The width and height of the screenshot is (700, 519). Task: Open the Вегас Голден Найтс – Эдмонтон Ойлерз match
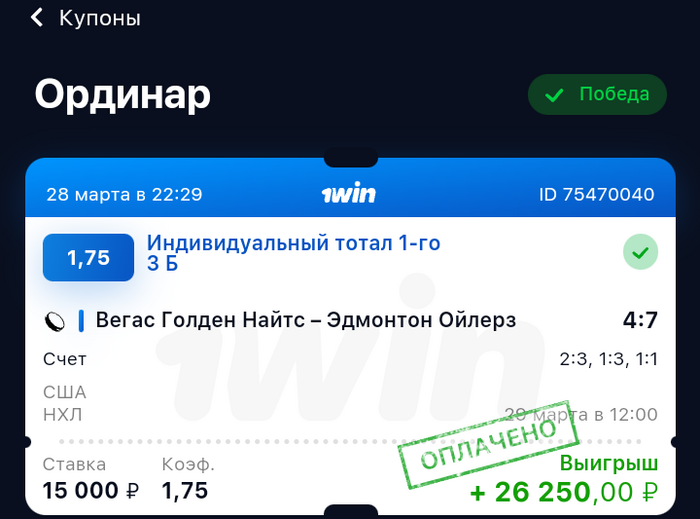[306, 320]
